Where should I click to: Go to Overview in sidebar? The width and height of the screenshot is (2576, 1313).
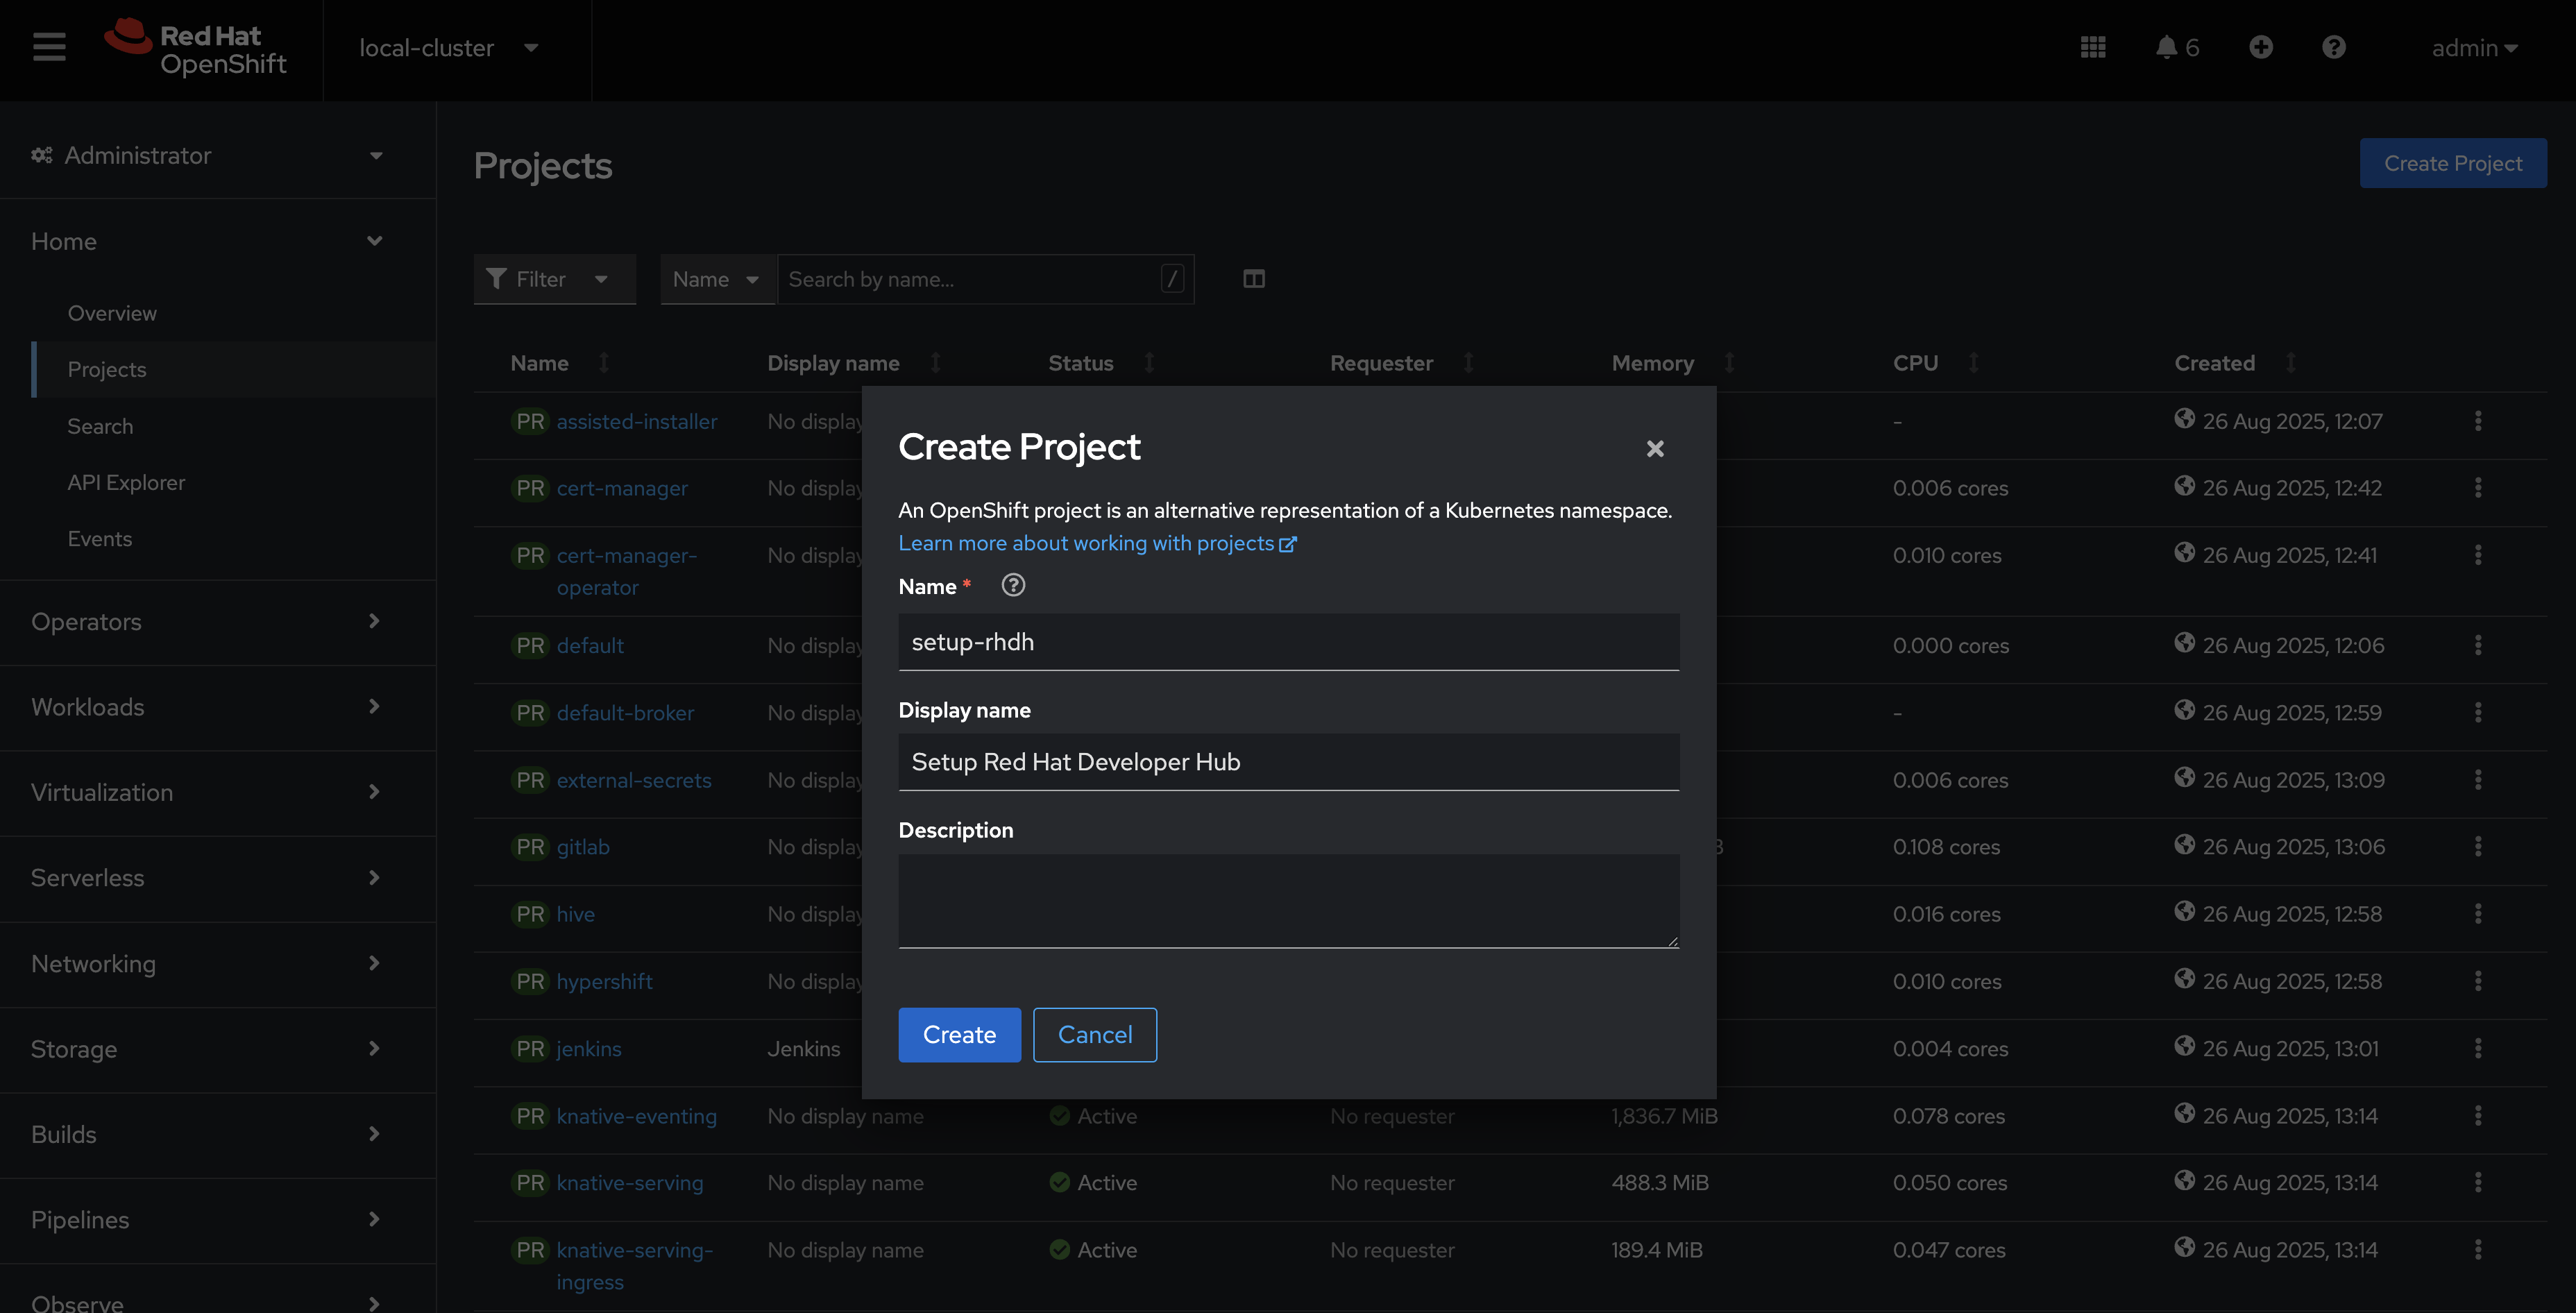pyautogui.click(x=112, y=313)
